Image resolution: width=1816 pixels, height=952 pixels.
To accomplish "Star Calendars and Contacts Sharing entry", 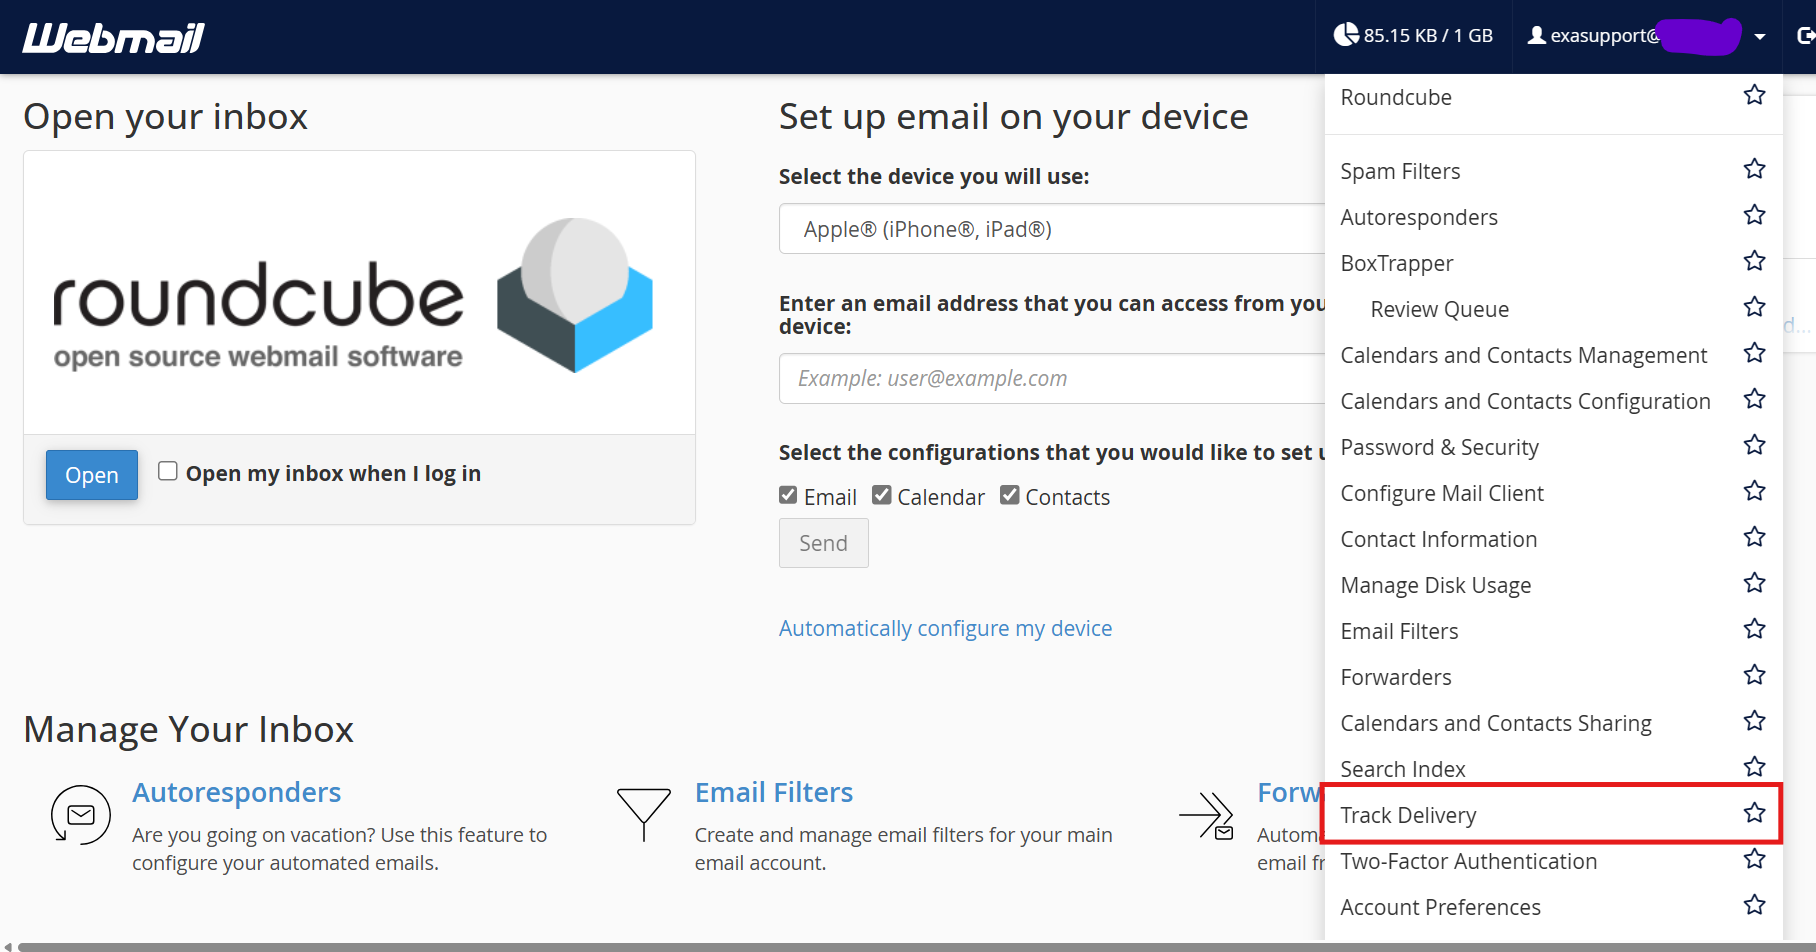I will pos(1754,721).
